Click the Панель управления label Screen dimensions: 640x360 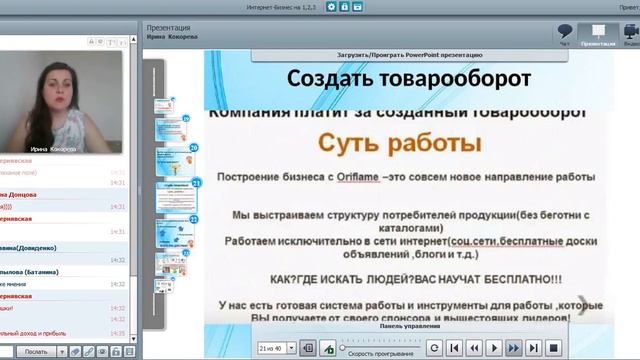click(410, 326)
